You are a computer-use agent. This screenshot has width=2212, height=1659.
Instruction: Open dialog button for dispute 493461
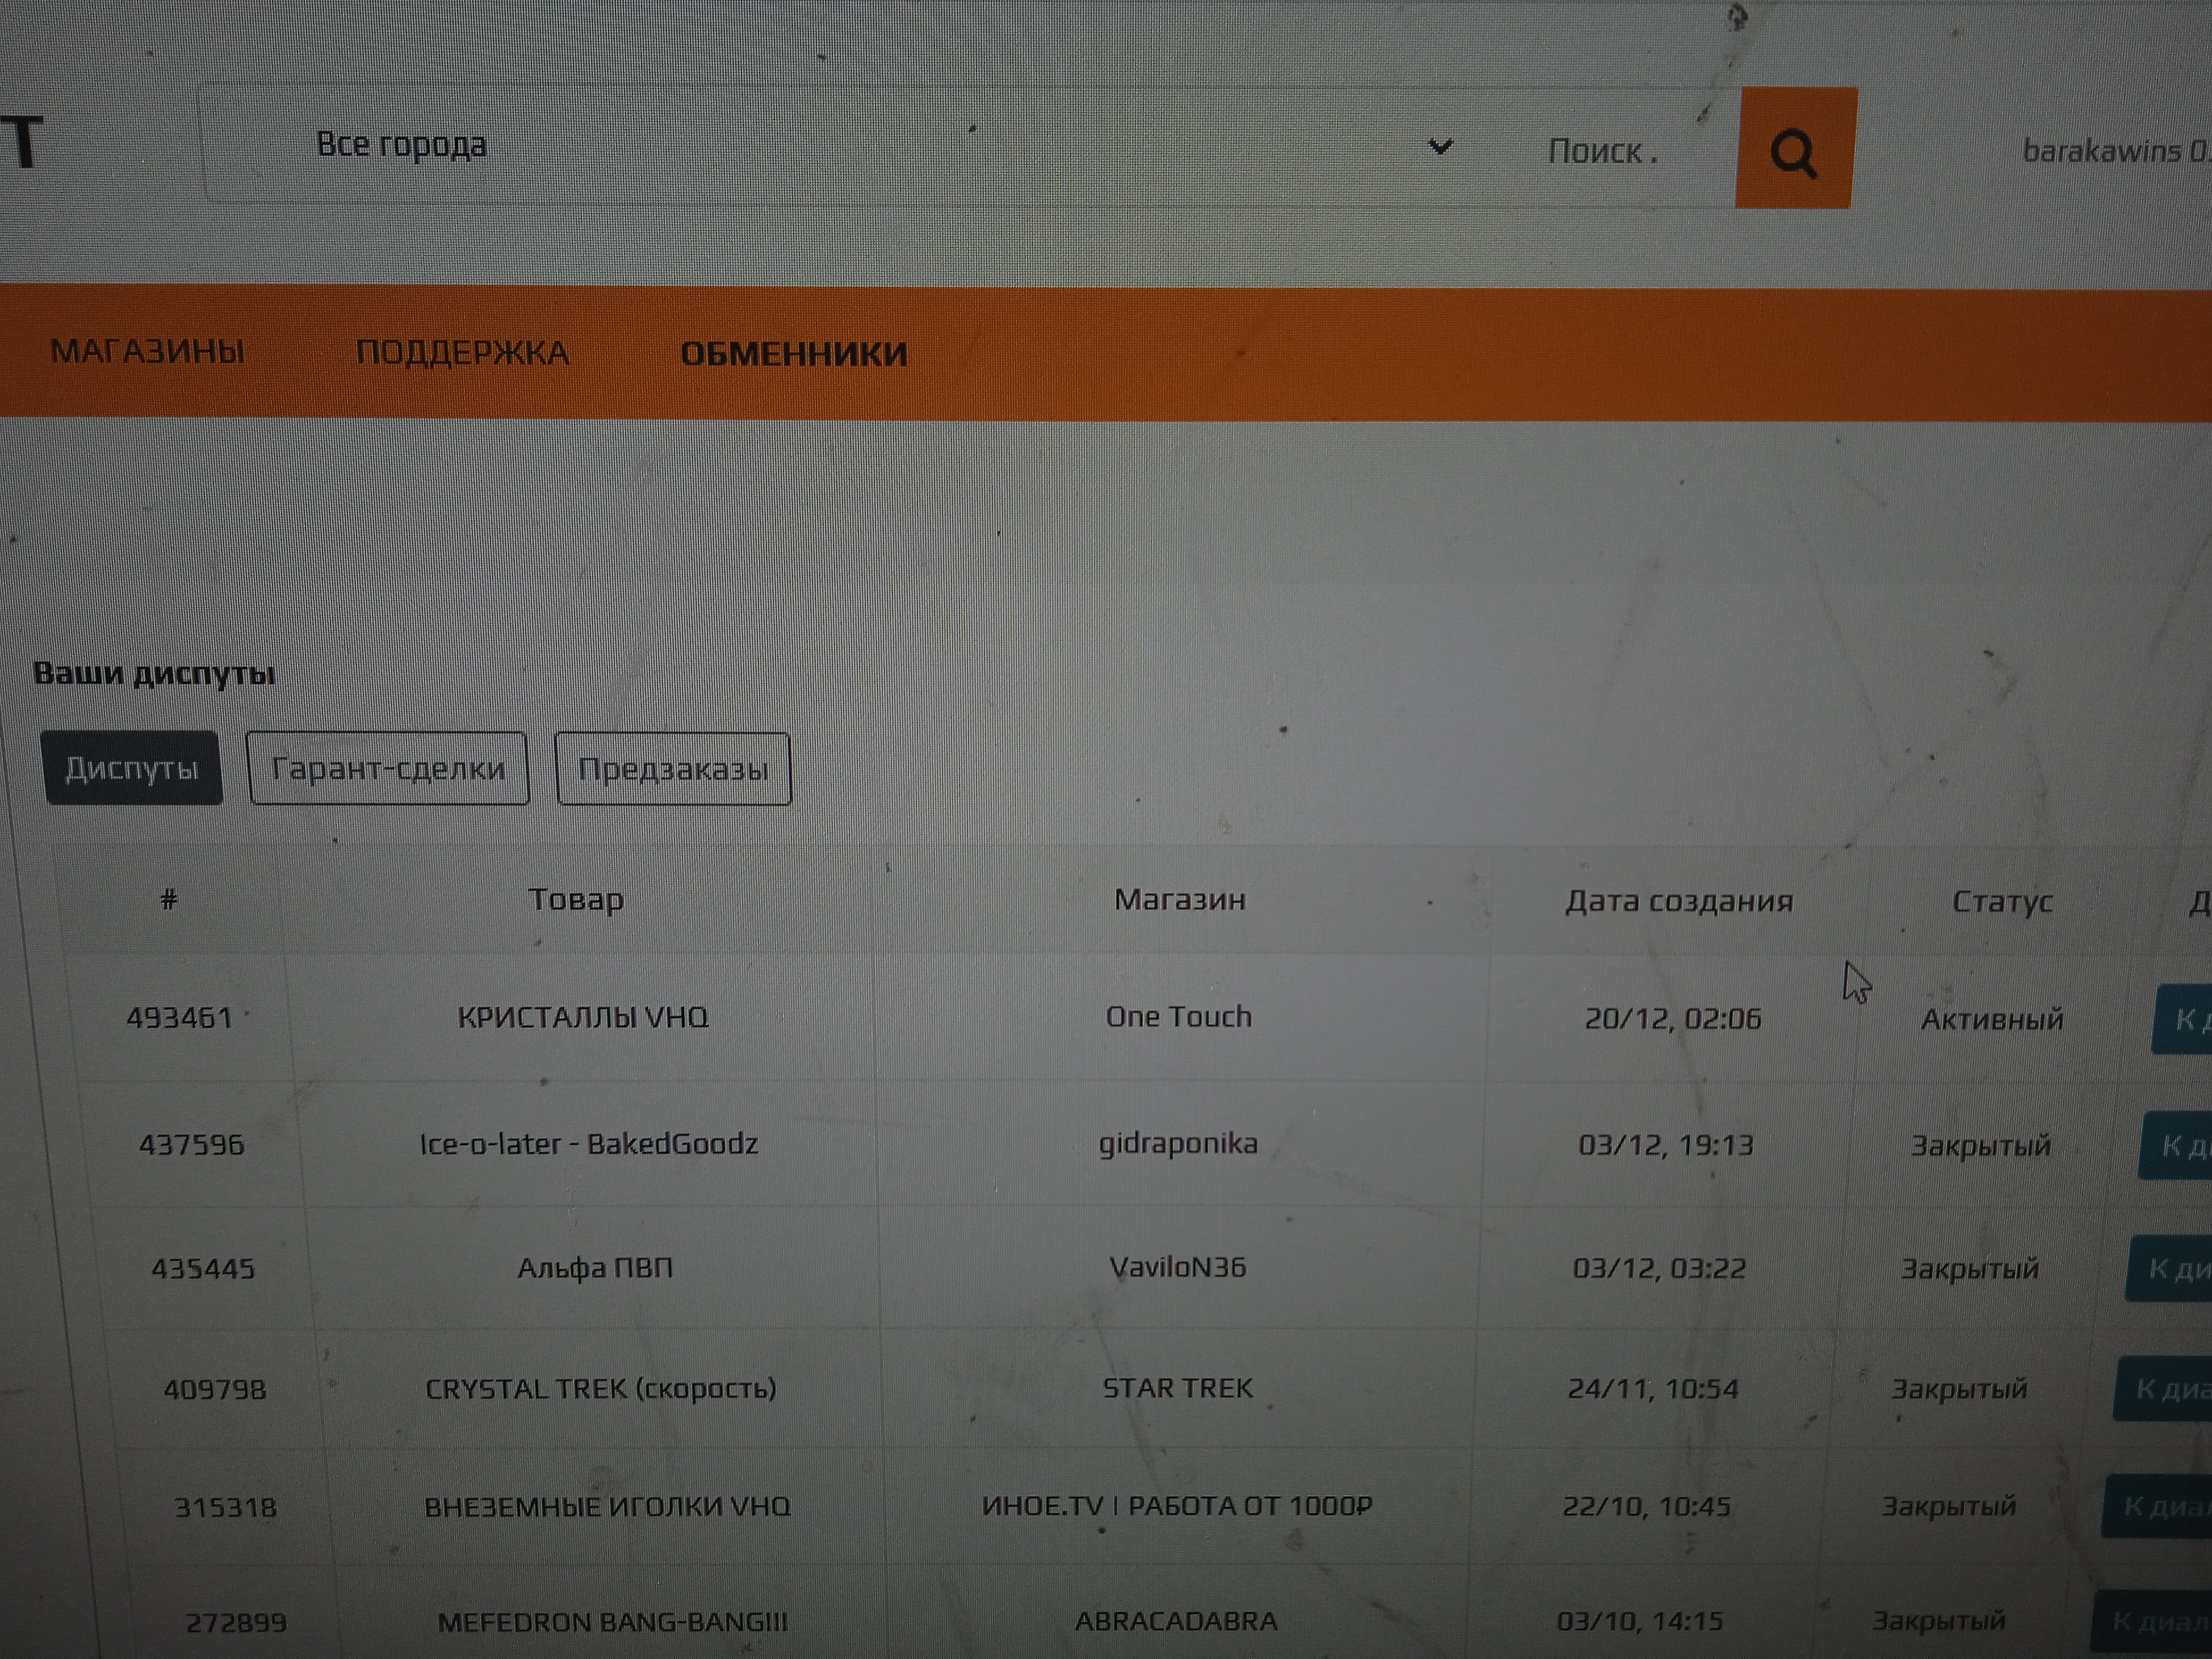[2182, 1019]
